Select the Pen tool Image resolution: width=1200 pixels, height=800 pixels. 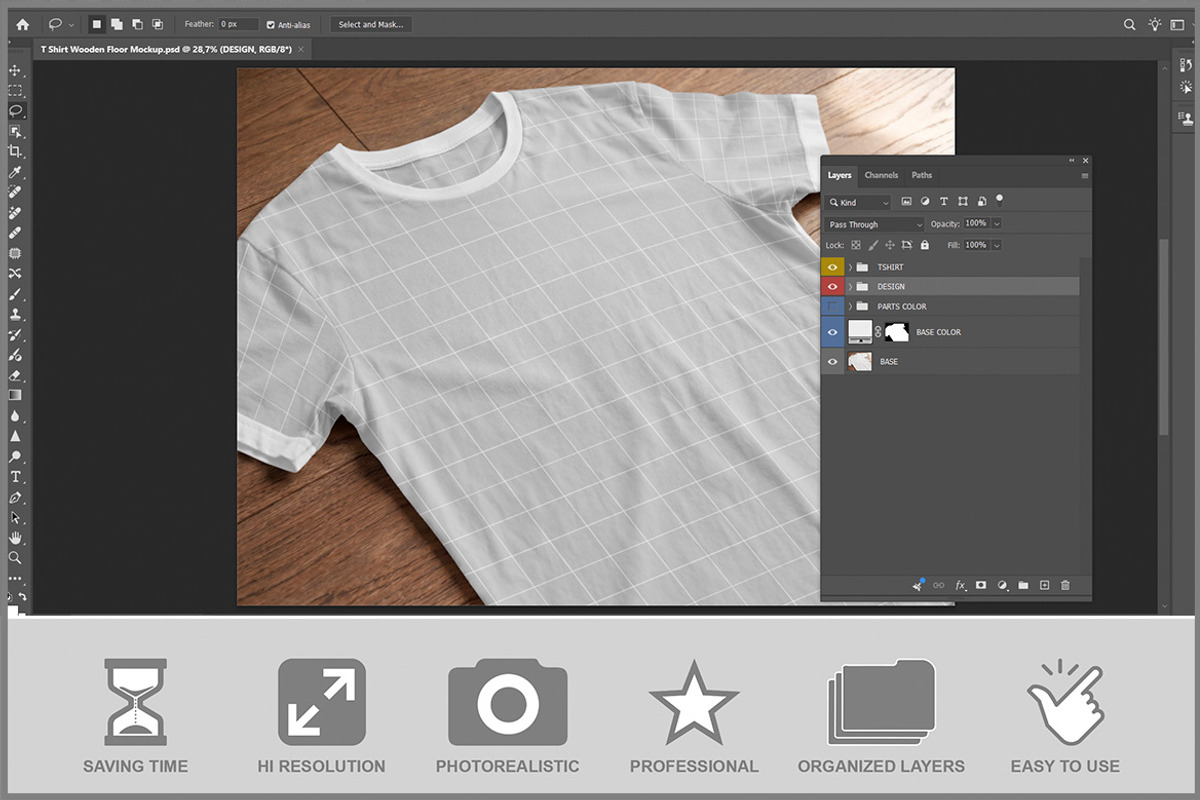(x=15, y=497)
